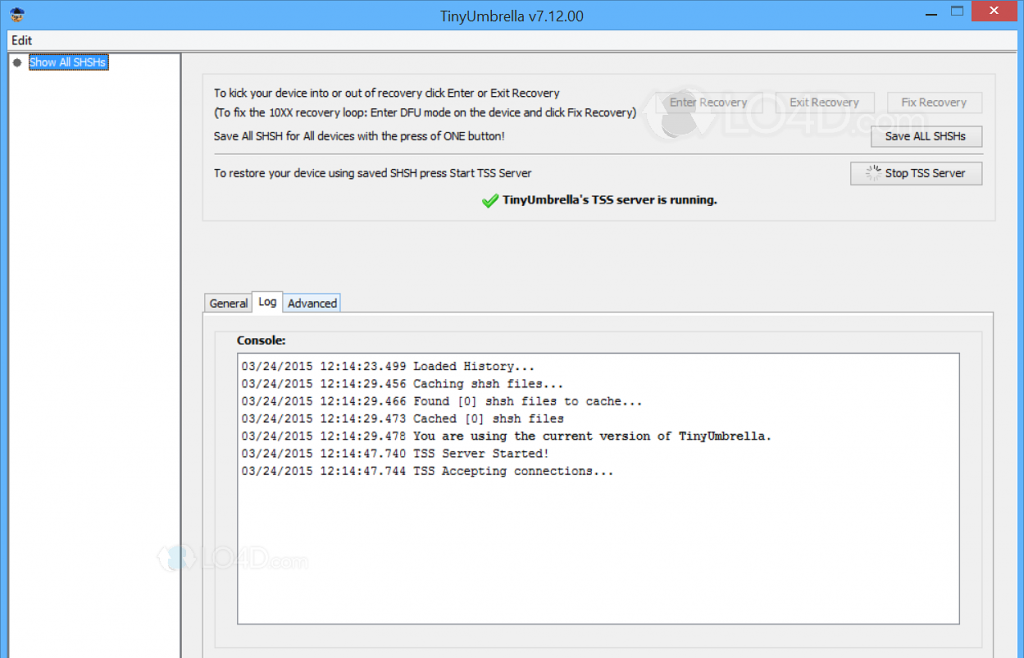Open the Edit menu
Image resolution: width=1024 pixels, height=658 pixels.
pos(22,40)
